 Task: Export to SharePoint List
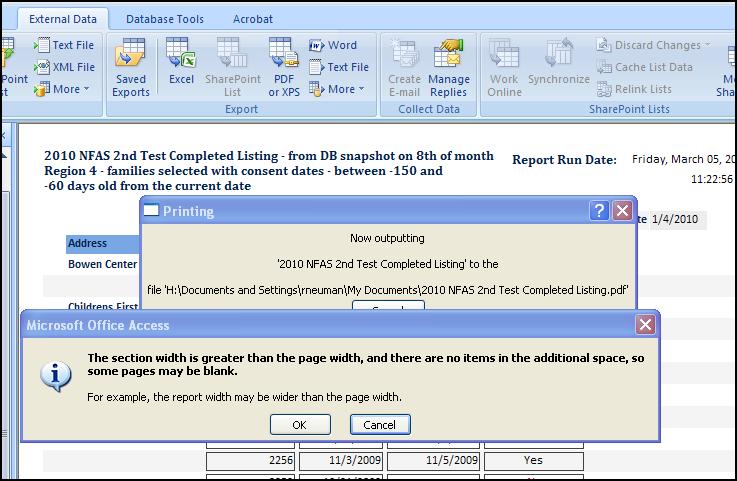pyautogui.click(x=232, y=68)
